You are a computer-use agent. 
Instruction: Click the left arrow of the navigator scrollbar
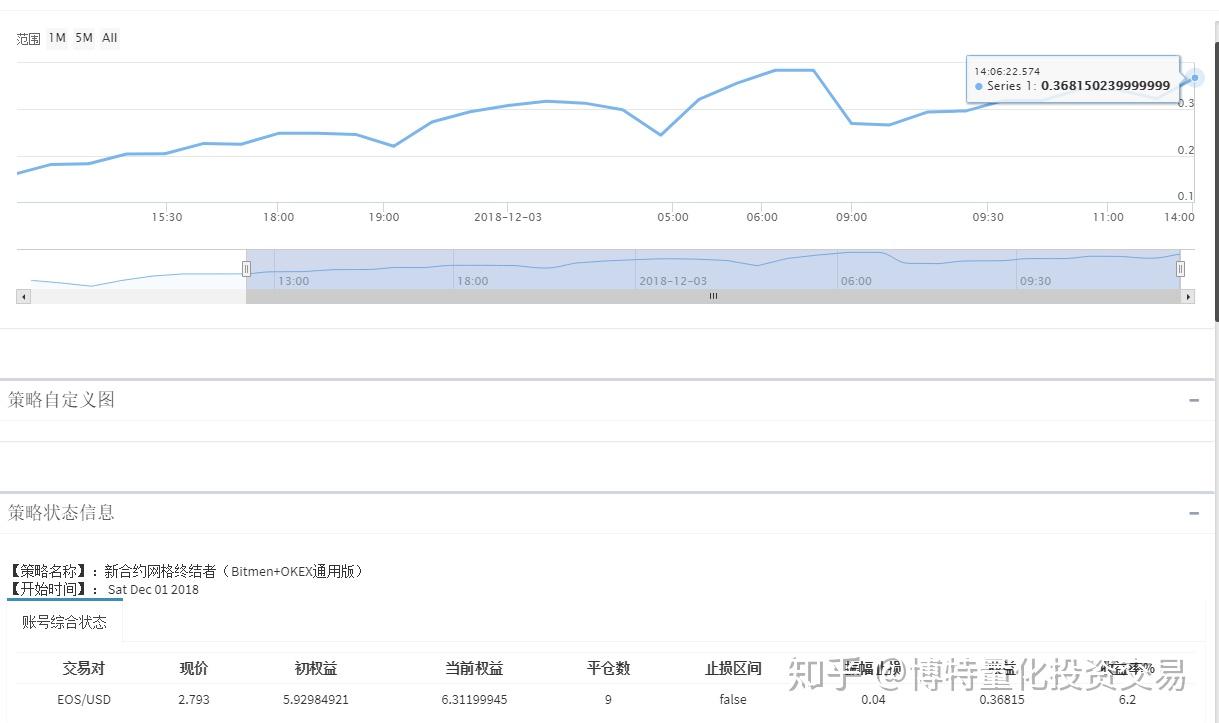23,296
